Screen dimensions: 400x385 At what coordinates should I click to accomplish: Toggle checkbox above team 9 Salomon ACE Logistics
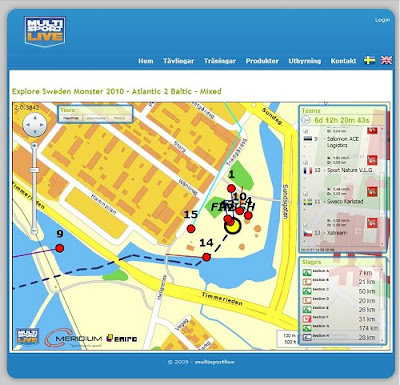click(306, 131)
